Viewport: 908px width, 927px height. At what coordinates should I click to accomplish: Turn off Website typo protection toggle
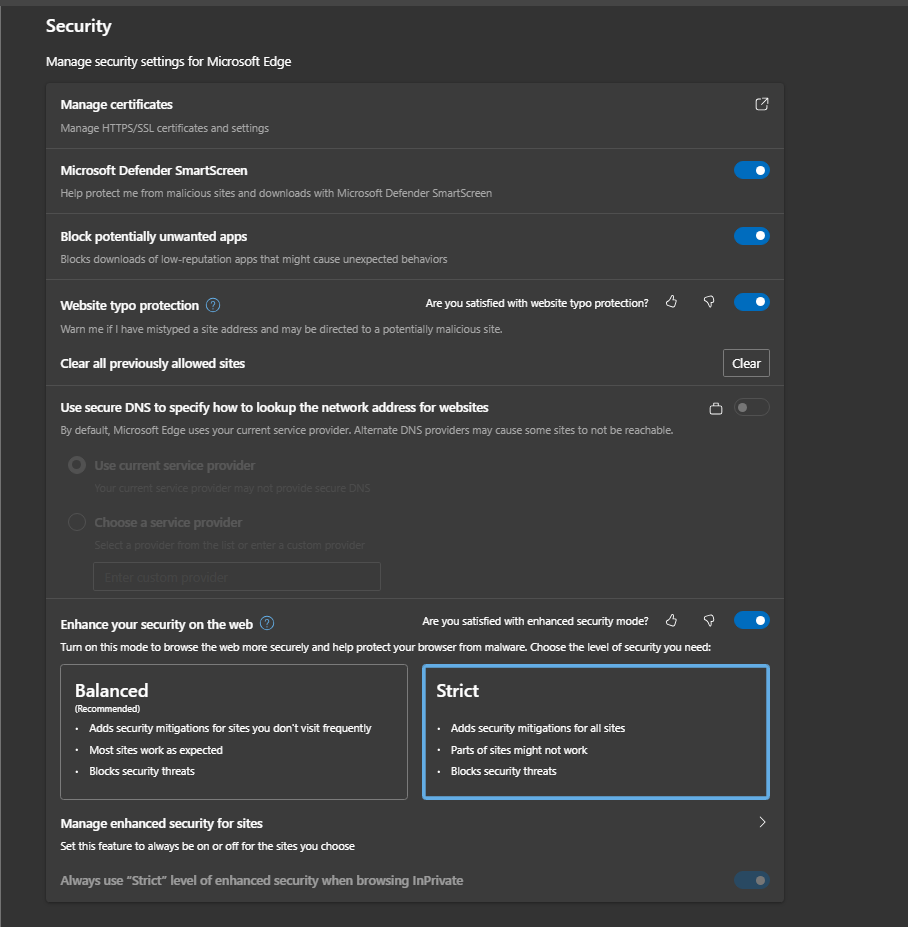pyautogui.click(x=751, y=302)
